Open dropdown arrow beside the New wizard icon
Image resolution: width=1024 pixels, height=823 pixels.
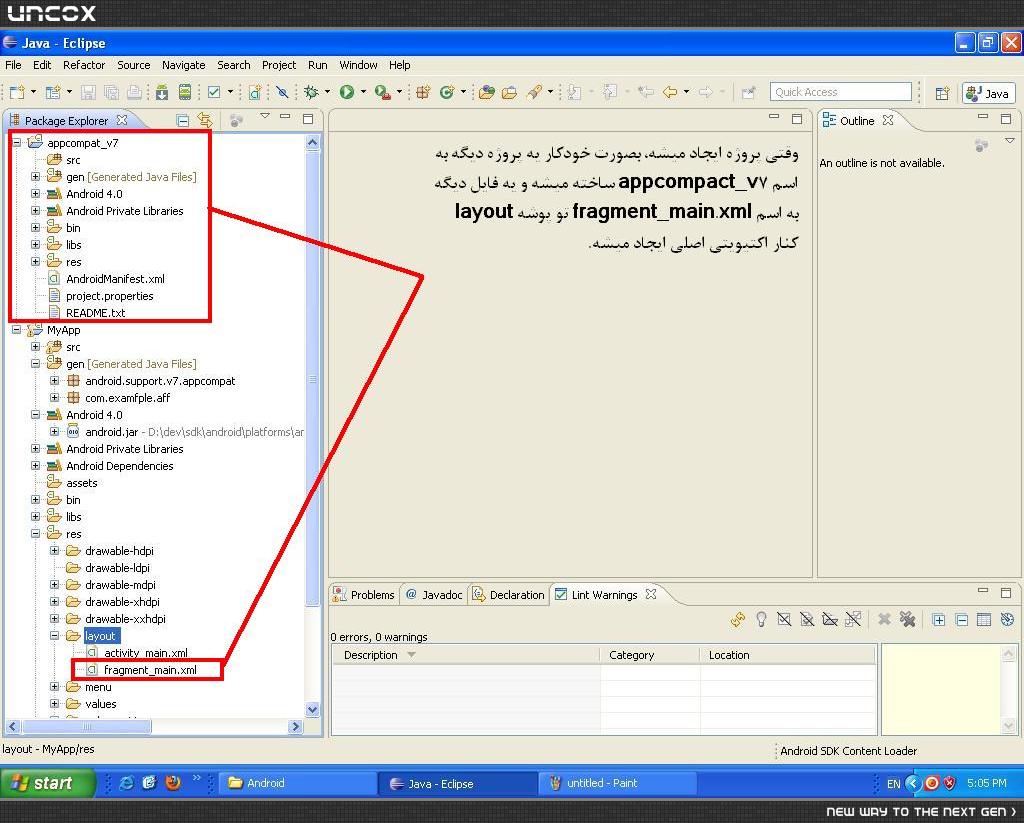coord(33,92)
